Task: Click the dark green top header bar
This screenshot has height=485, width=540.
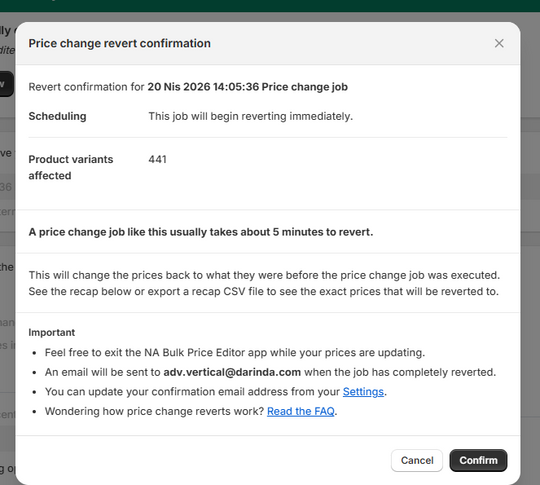Action: pyautogui.click(x=270, y=6)
